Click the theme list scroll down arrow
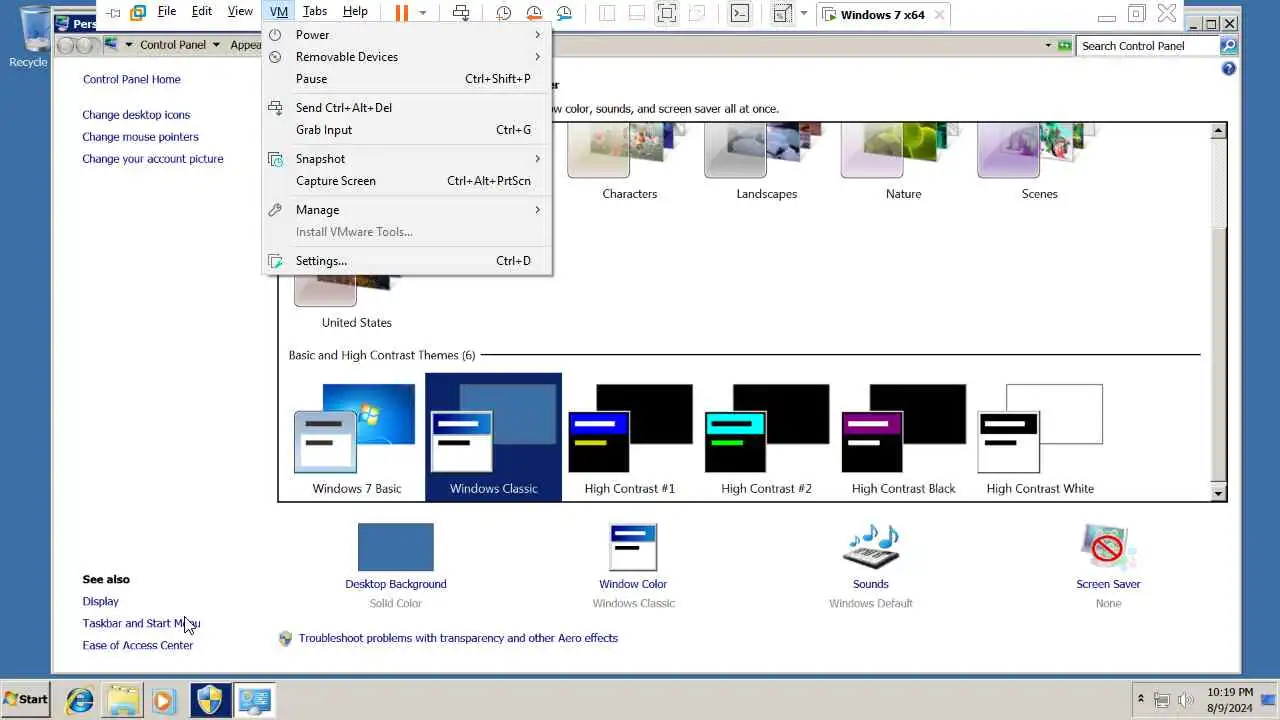 tap(1218, 493)
